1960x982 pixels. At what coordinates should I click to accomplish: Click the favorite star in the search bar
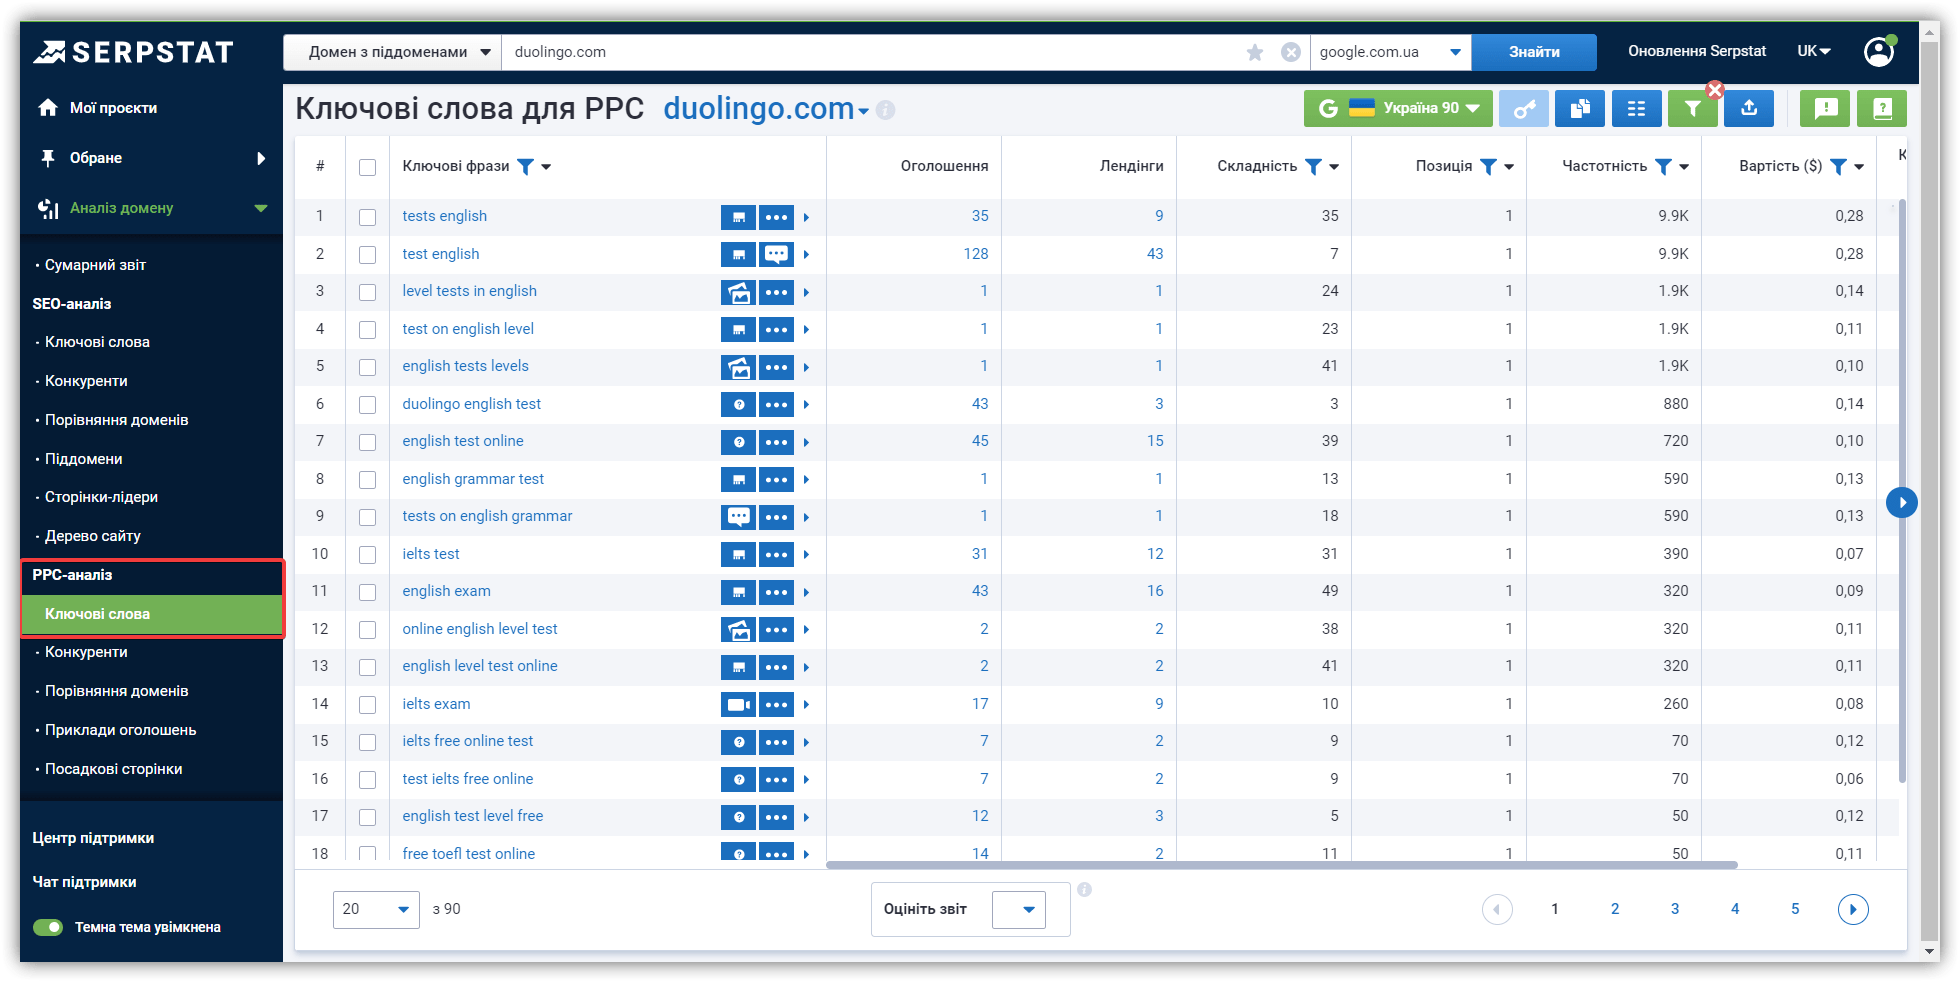[1255, 52]
